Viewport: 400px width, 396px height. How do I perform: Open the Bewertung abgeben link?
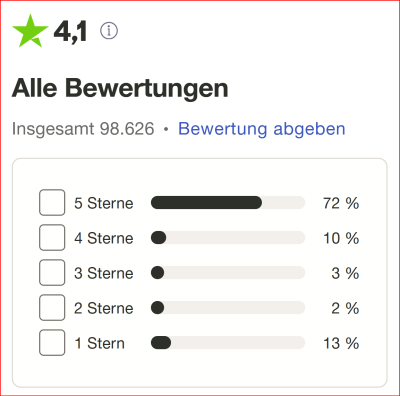262,129
